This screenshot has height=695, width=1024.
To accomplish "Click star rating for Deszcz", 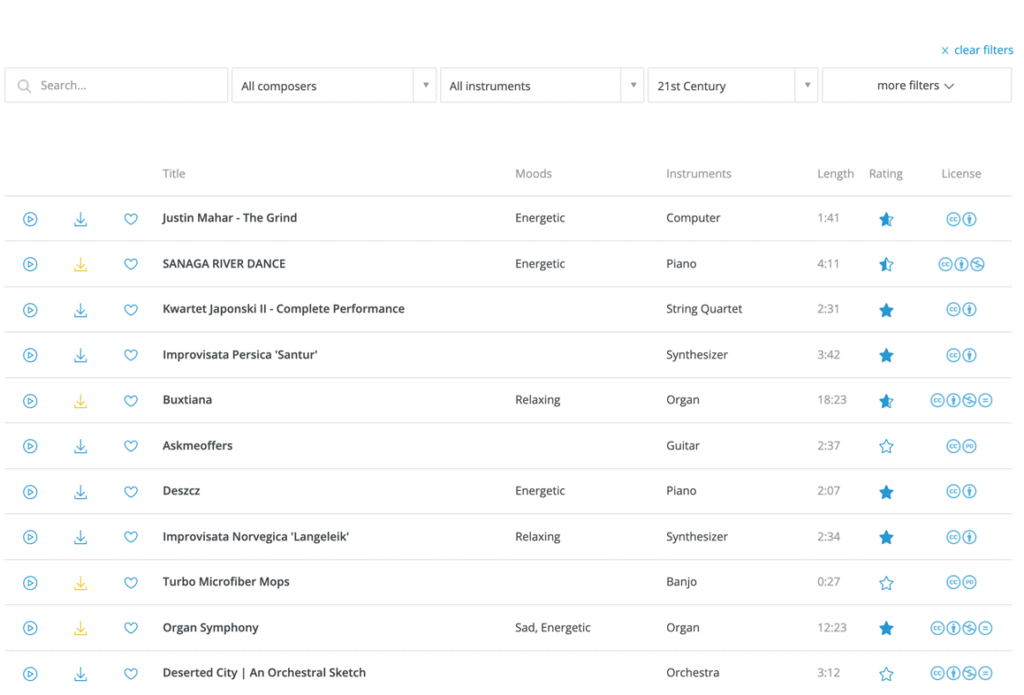I will [886, 492].
